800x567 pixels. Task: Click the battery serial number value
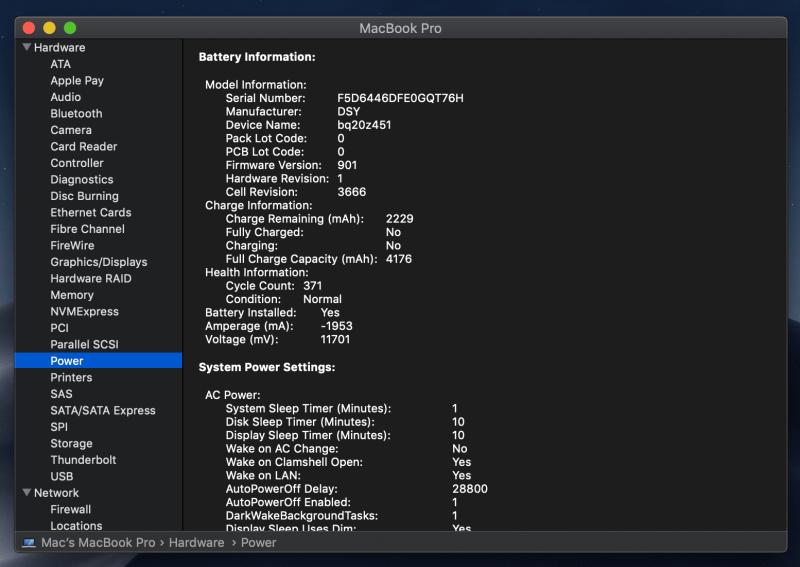pyautogui.click(x=400, y=98)
